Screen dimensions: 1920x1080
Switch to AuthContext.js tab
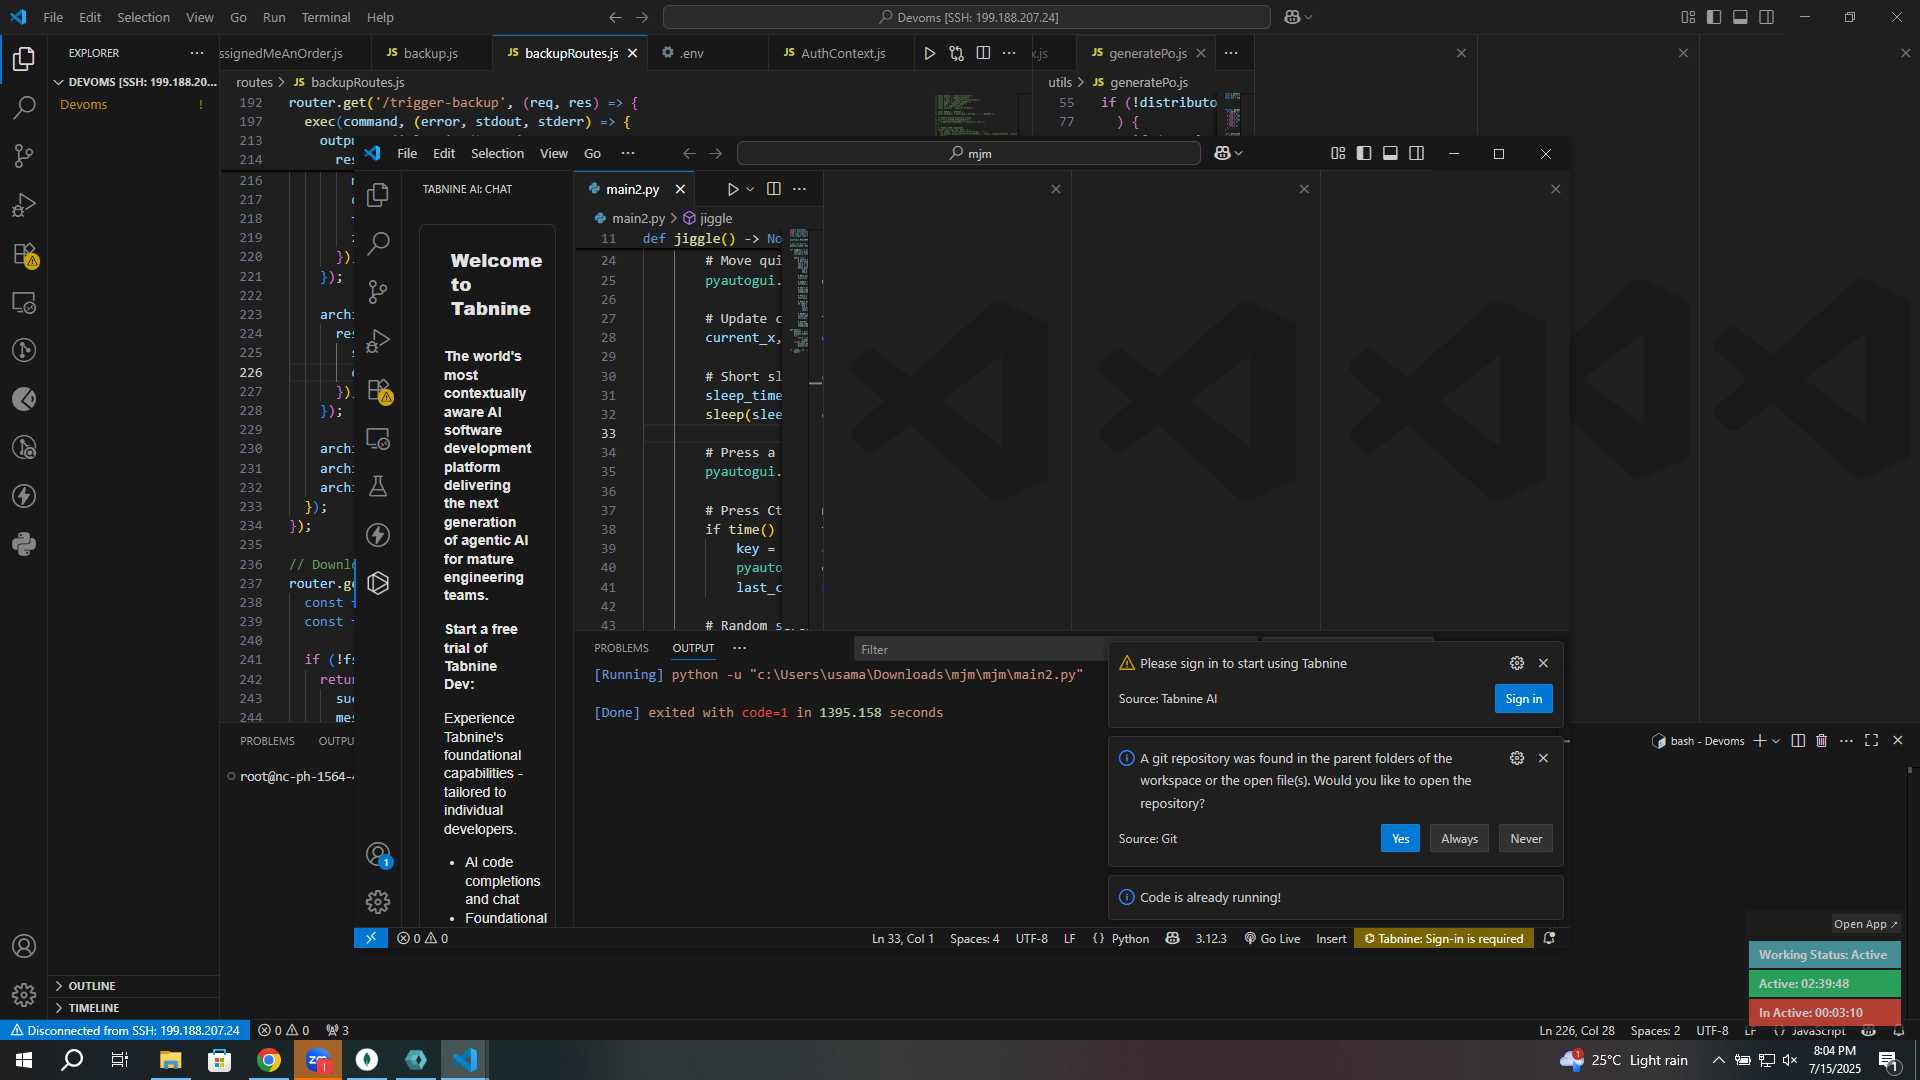(843, 53)
